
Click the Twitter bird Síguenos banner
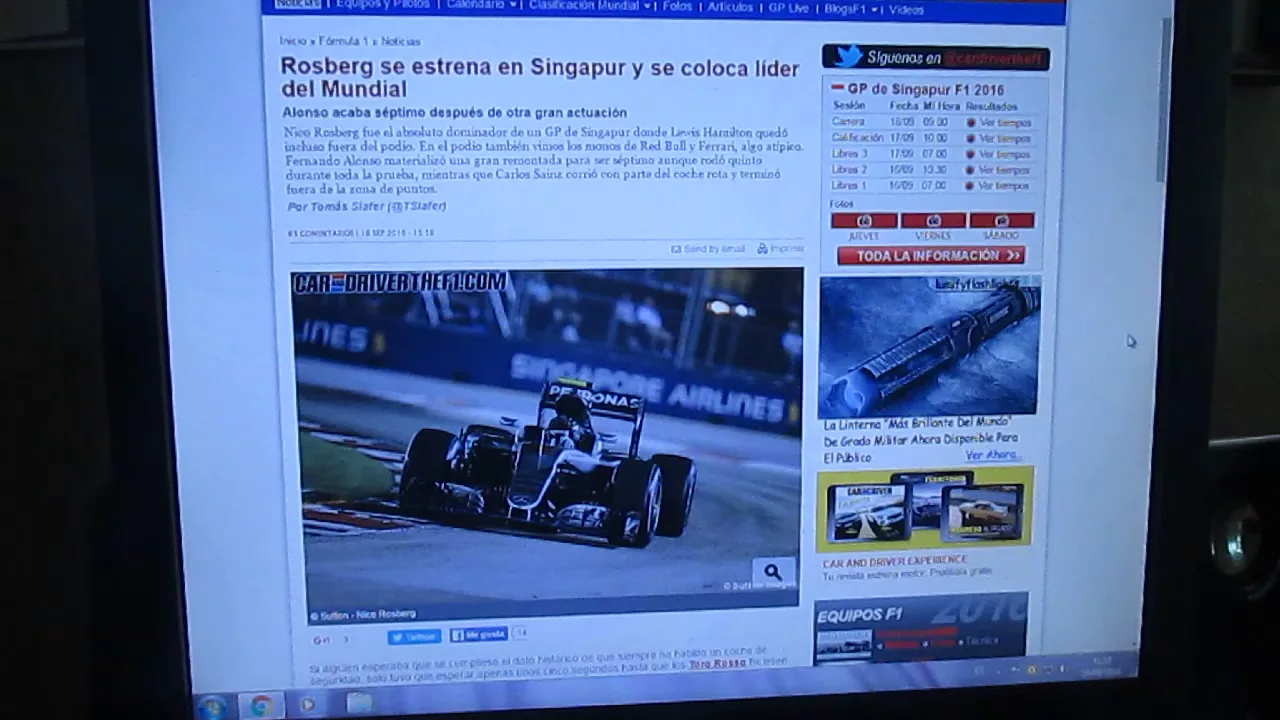point(935,58)
